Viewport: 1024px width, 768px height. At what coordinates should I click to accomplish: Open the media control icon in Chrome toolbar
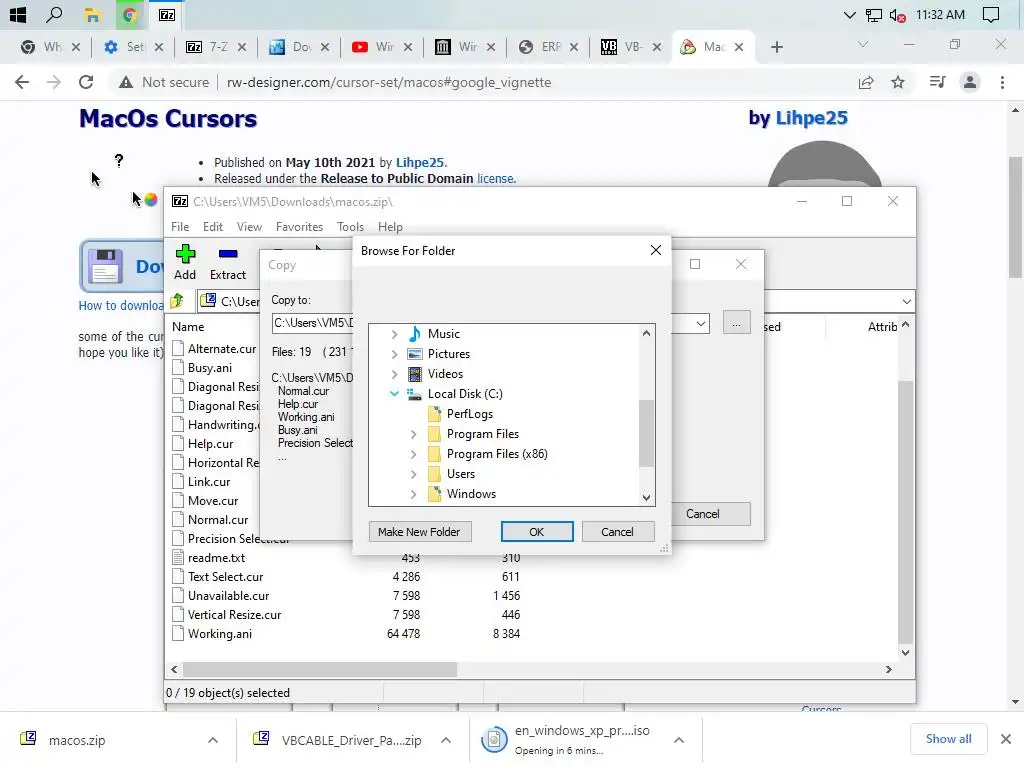937,82
